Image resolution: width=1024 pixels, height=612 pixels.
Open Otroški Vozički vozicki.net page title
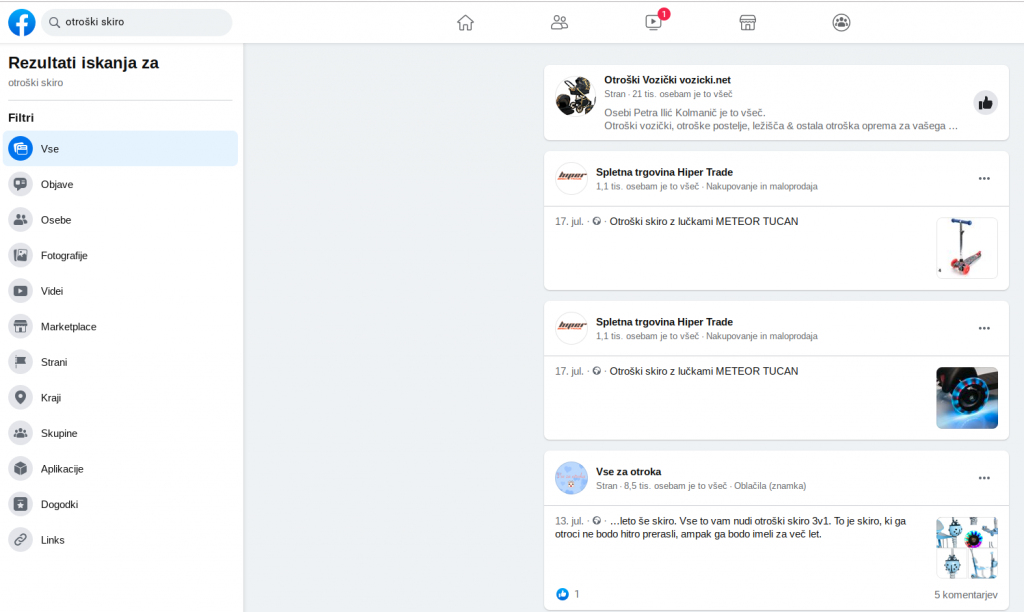click(667, 80)
